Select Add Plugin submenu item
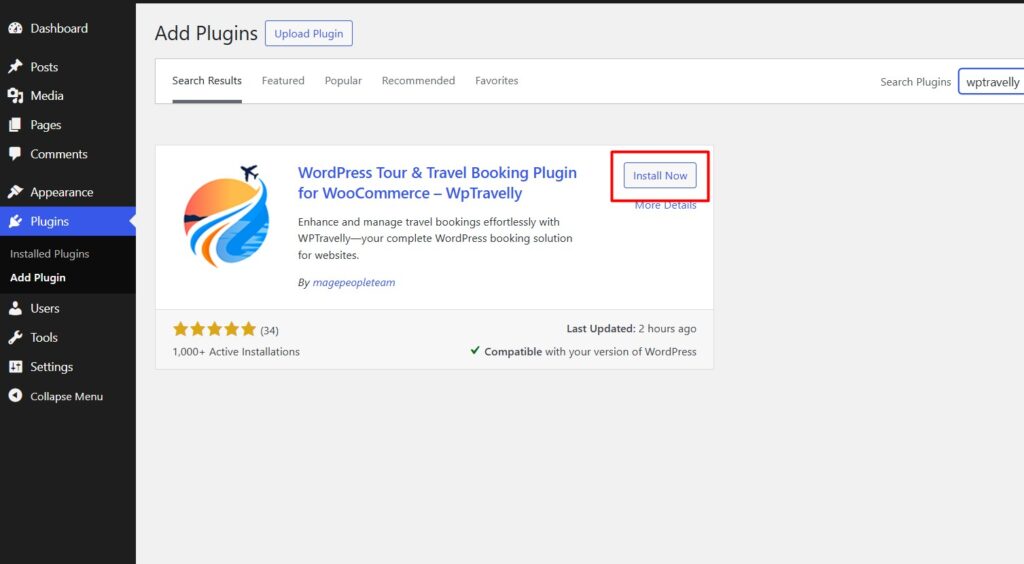Image resolution: width=1024 pixels, height=564 pixels. [x=38, y=277]
